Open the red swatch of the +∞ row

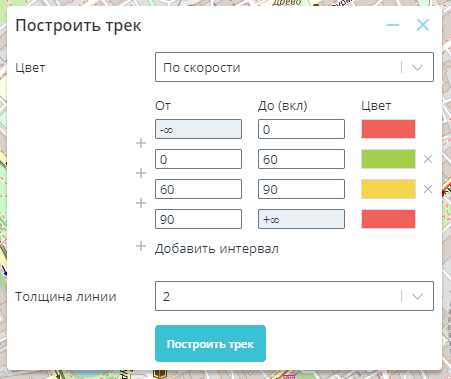pyautogui.click(x=388, y=219)
